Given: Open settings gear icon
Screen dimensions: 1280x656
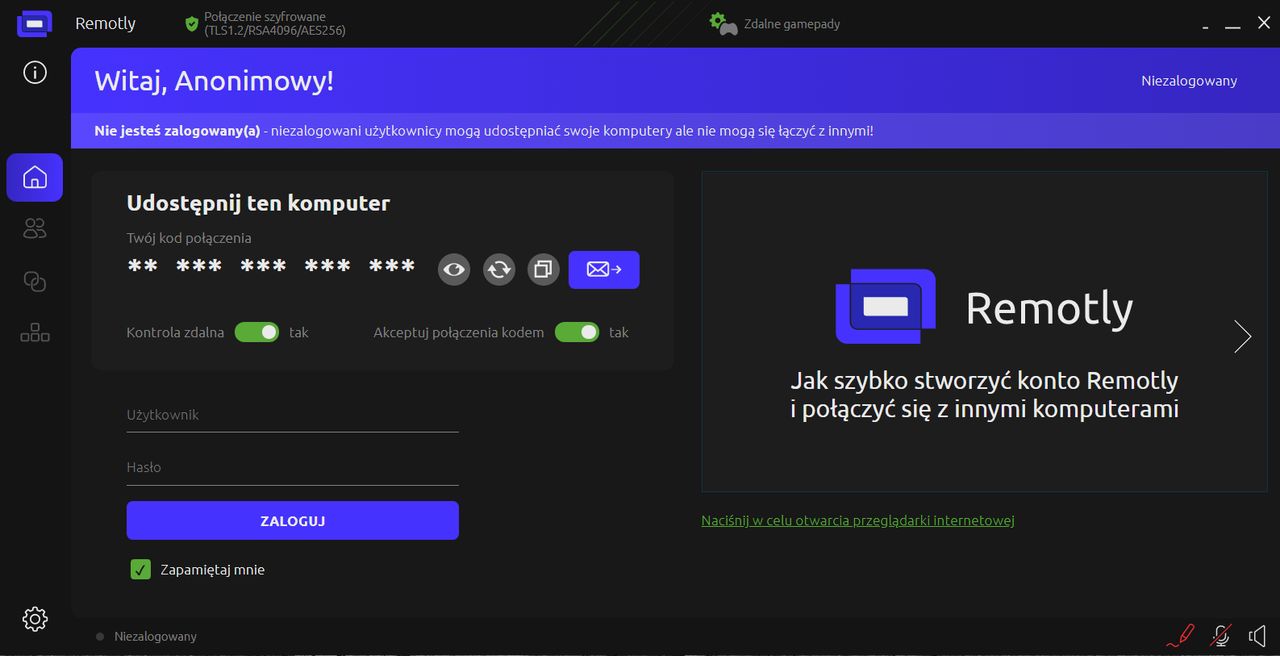Looking at the screenshot, I should pos(35,619).
